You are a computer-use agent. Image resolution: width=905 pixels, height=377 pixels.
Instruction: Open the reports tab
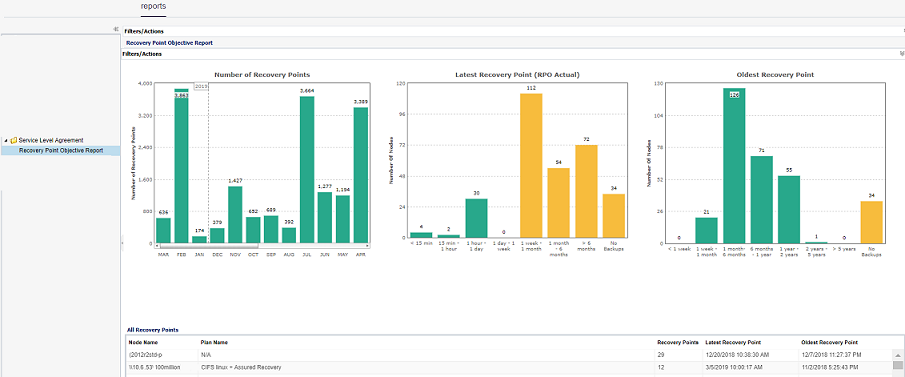(154, 6)
